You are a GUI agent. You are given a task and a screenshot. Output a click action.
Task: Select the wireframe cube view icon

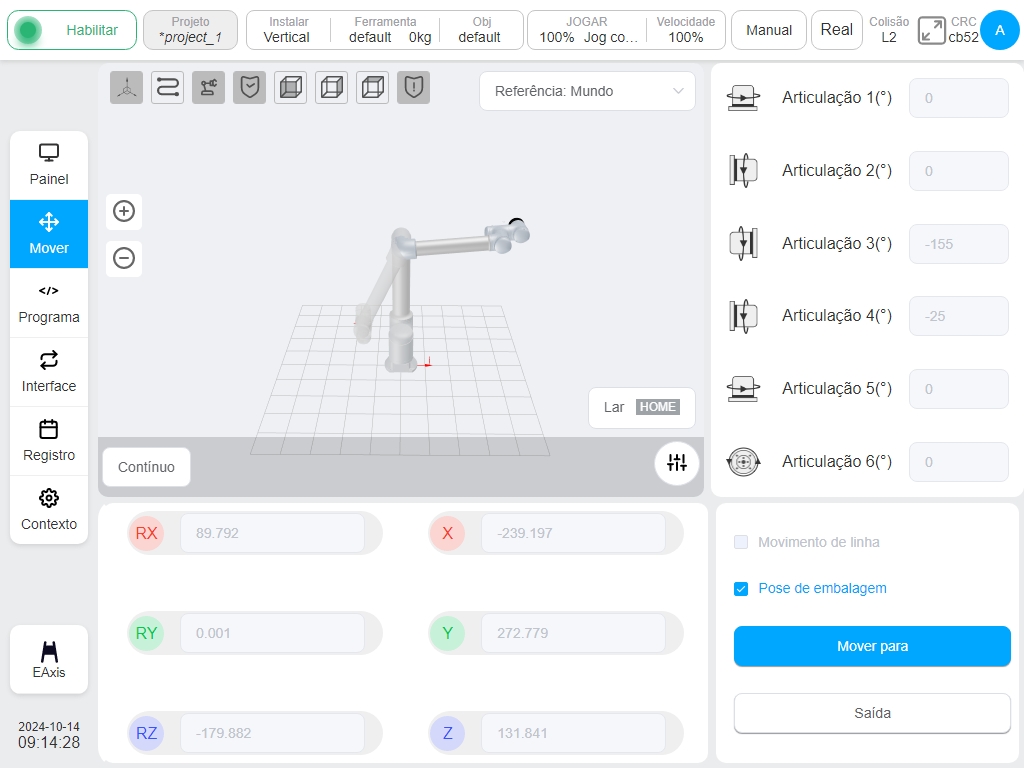(x=332, y=88)
